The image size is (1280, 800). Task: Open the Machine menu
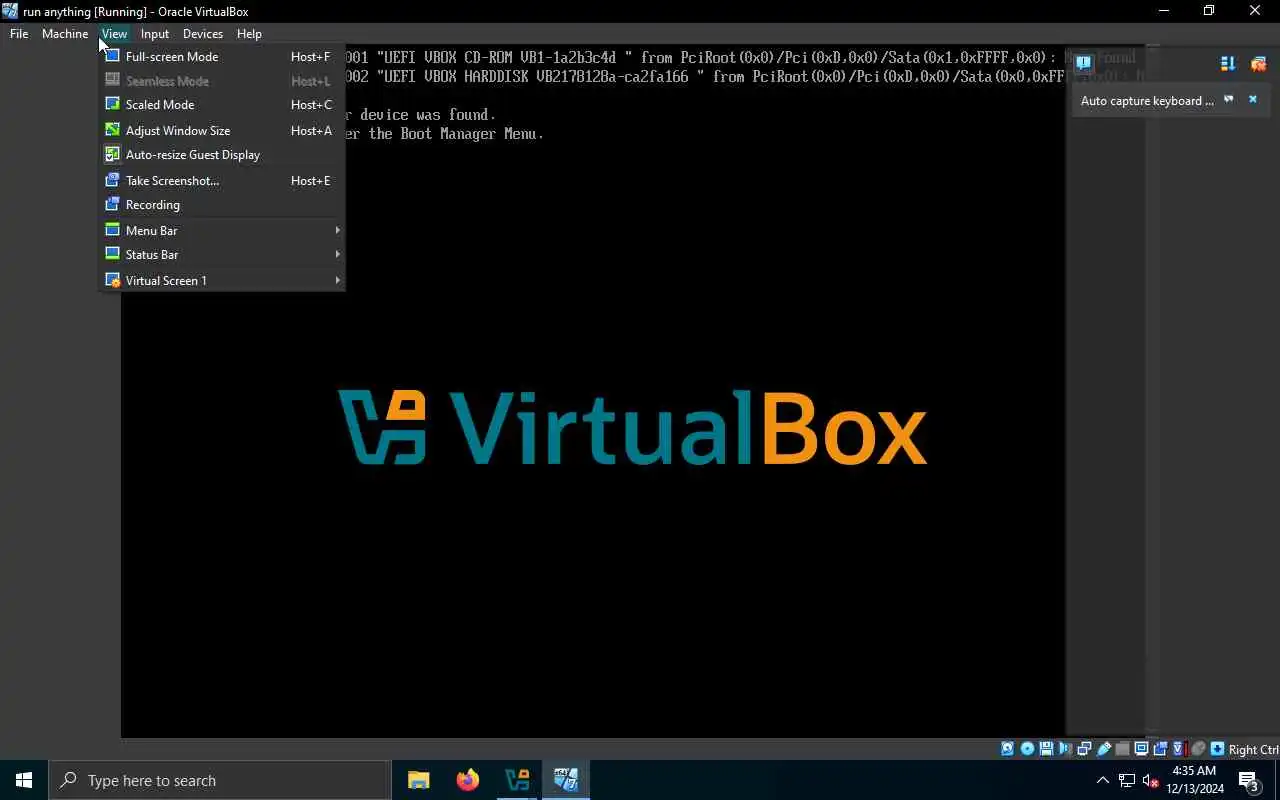tap(65, 33)
